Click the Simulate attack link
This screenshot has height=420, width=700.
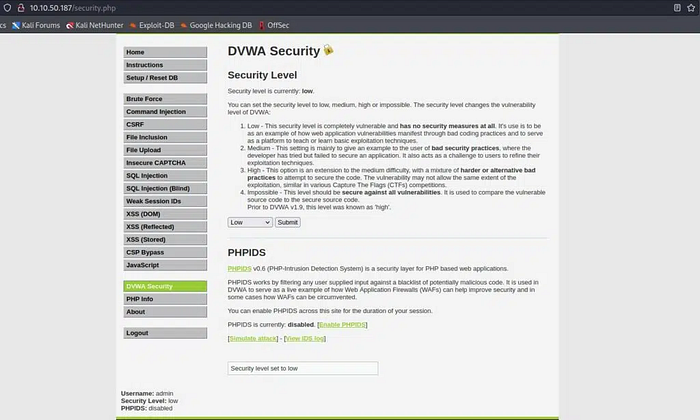[x=253, y=339]
